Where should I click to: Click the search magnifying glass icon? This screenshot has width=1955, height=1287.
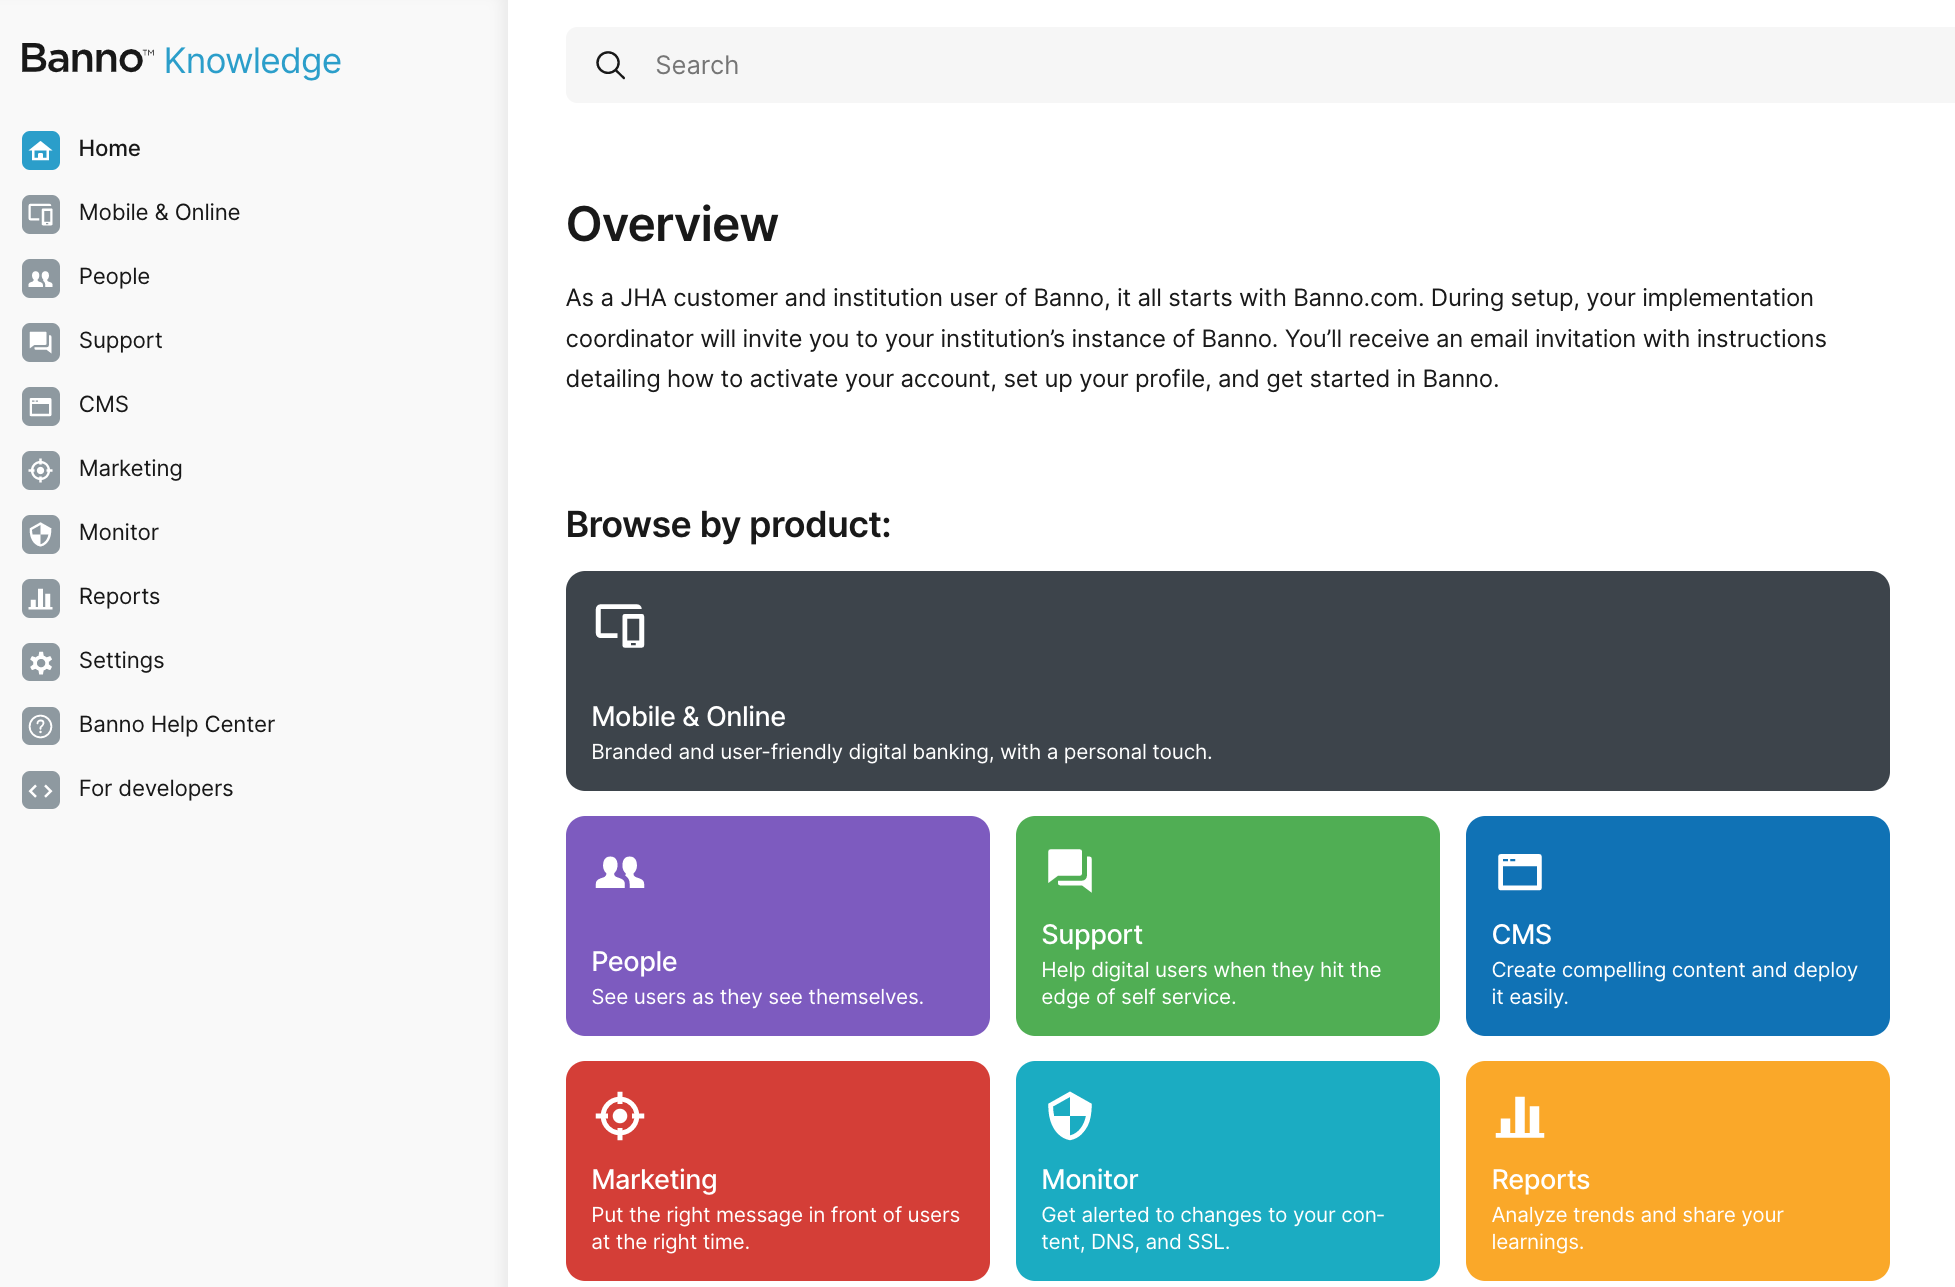[610, 64]
